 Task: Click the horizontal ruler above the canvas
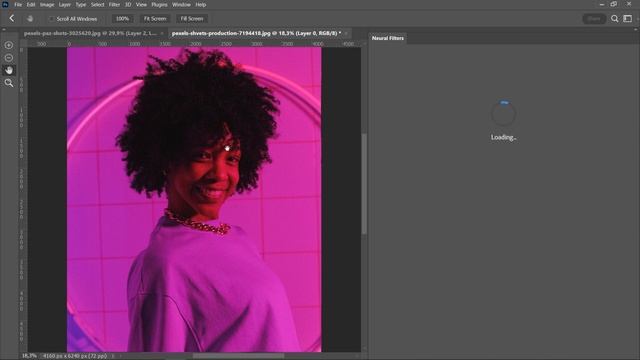(x=194, y=44)
